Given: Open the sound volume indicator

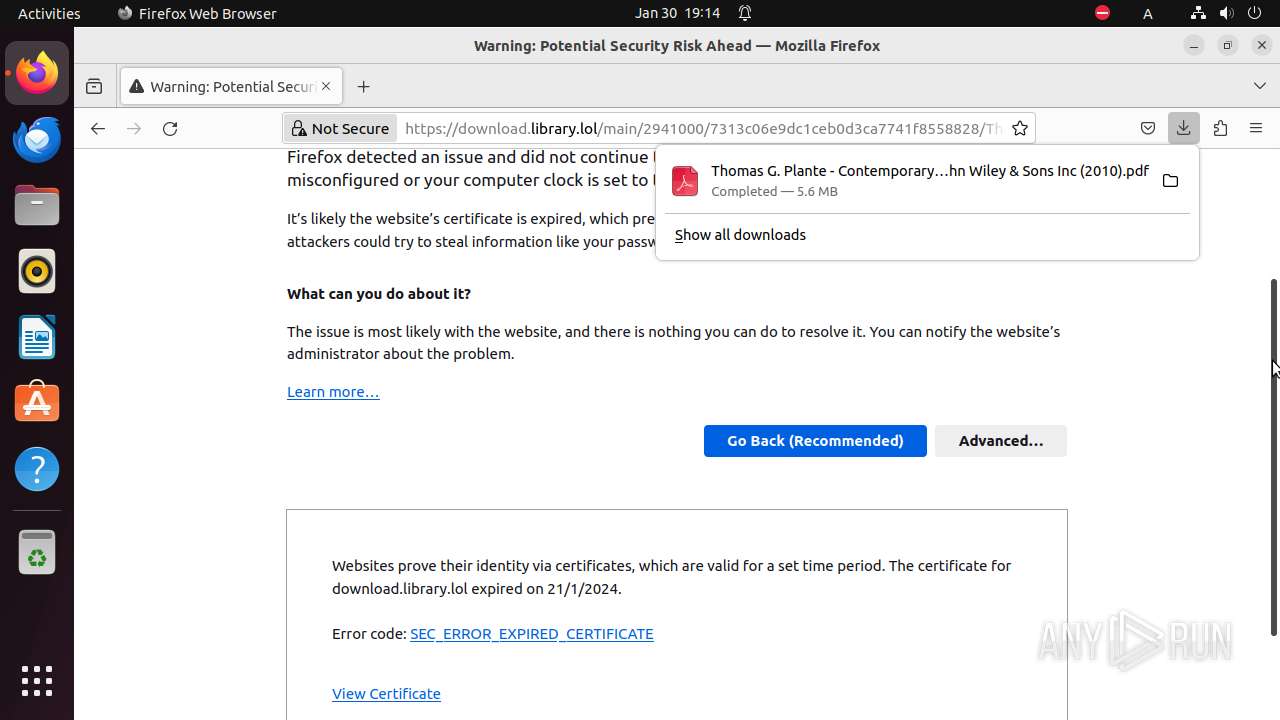Looking at the screenshot, I should tap(1226, 13).
